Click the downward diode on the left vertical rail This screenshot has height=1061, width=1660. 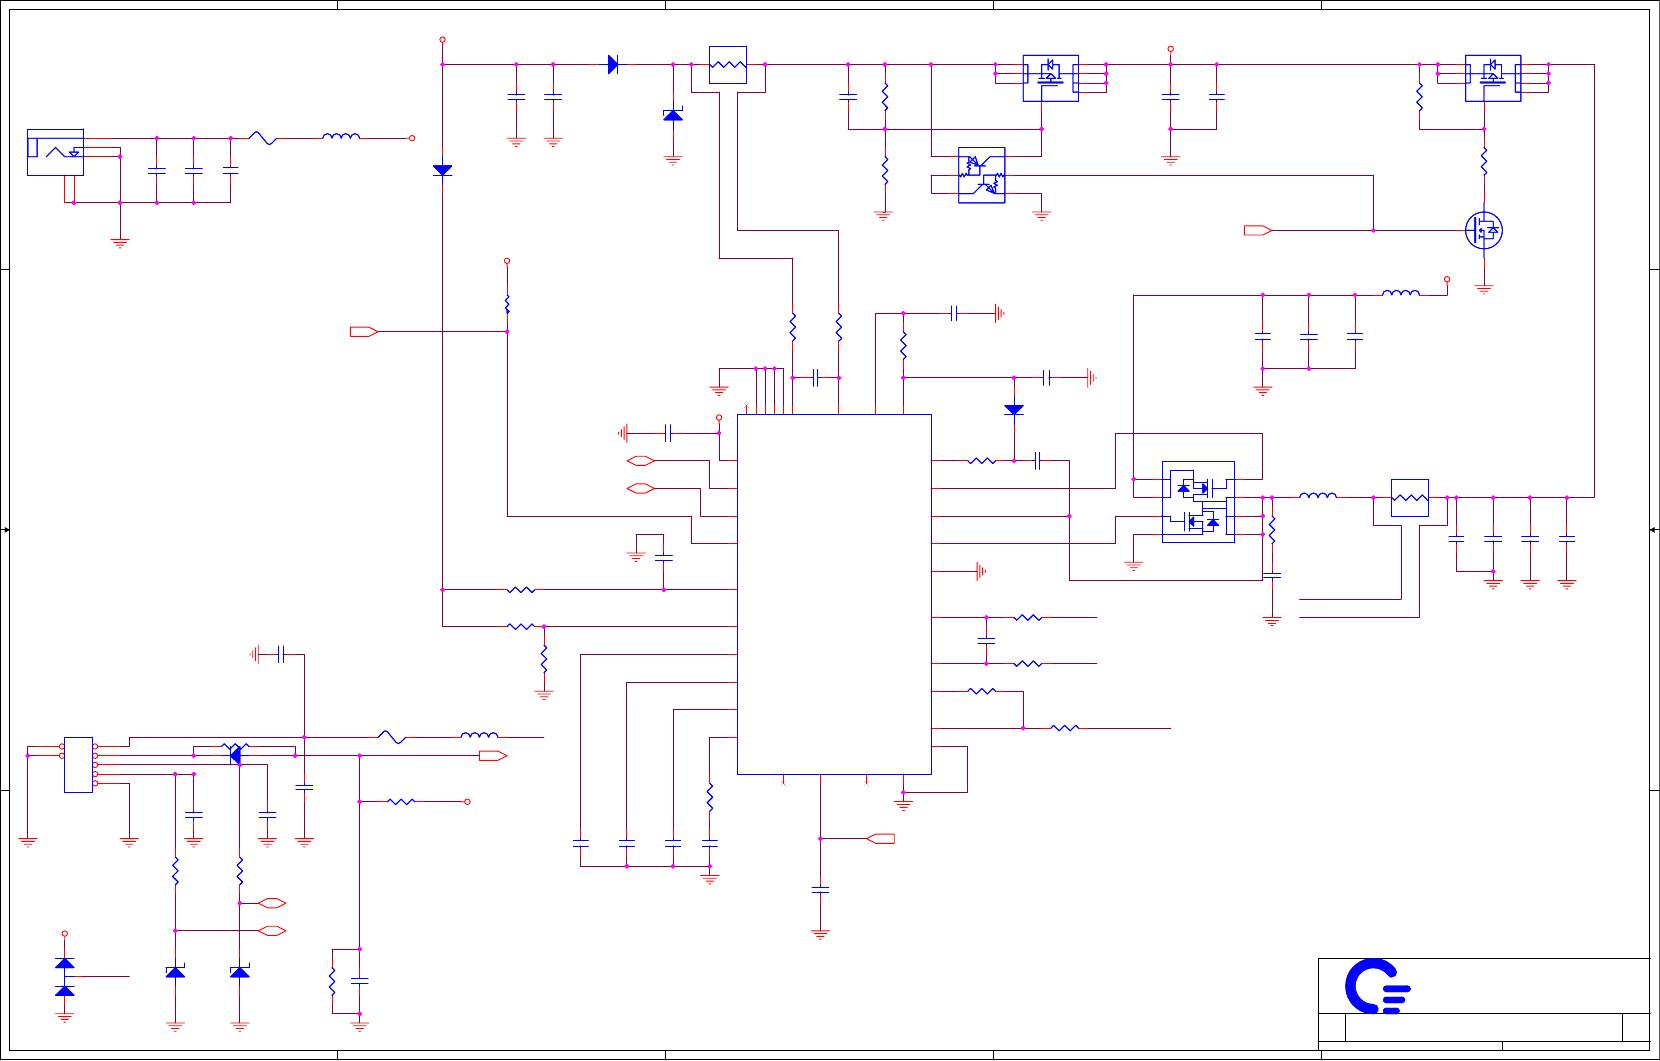[x=442, y=171]
